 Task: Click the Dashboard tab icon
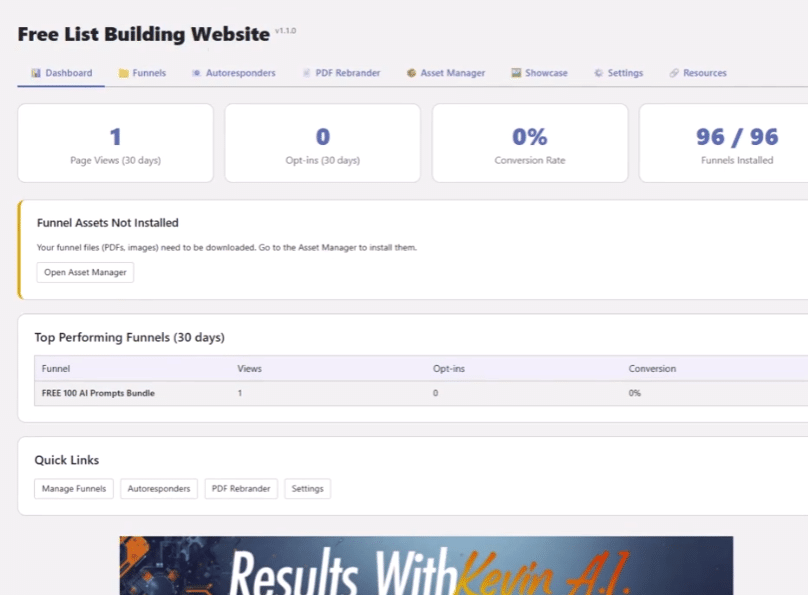pos(36,73)
